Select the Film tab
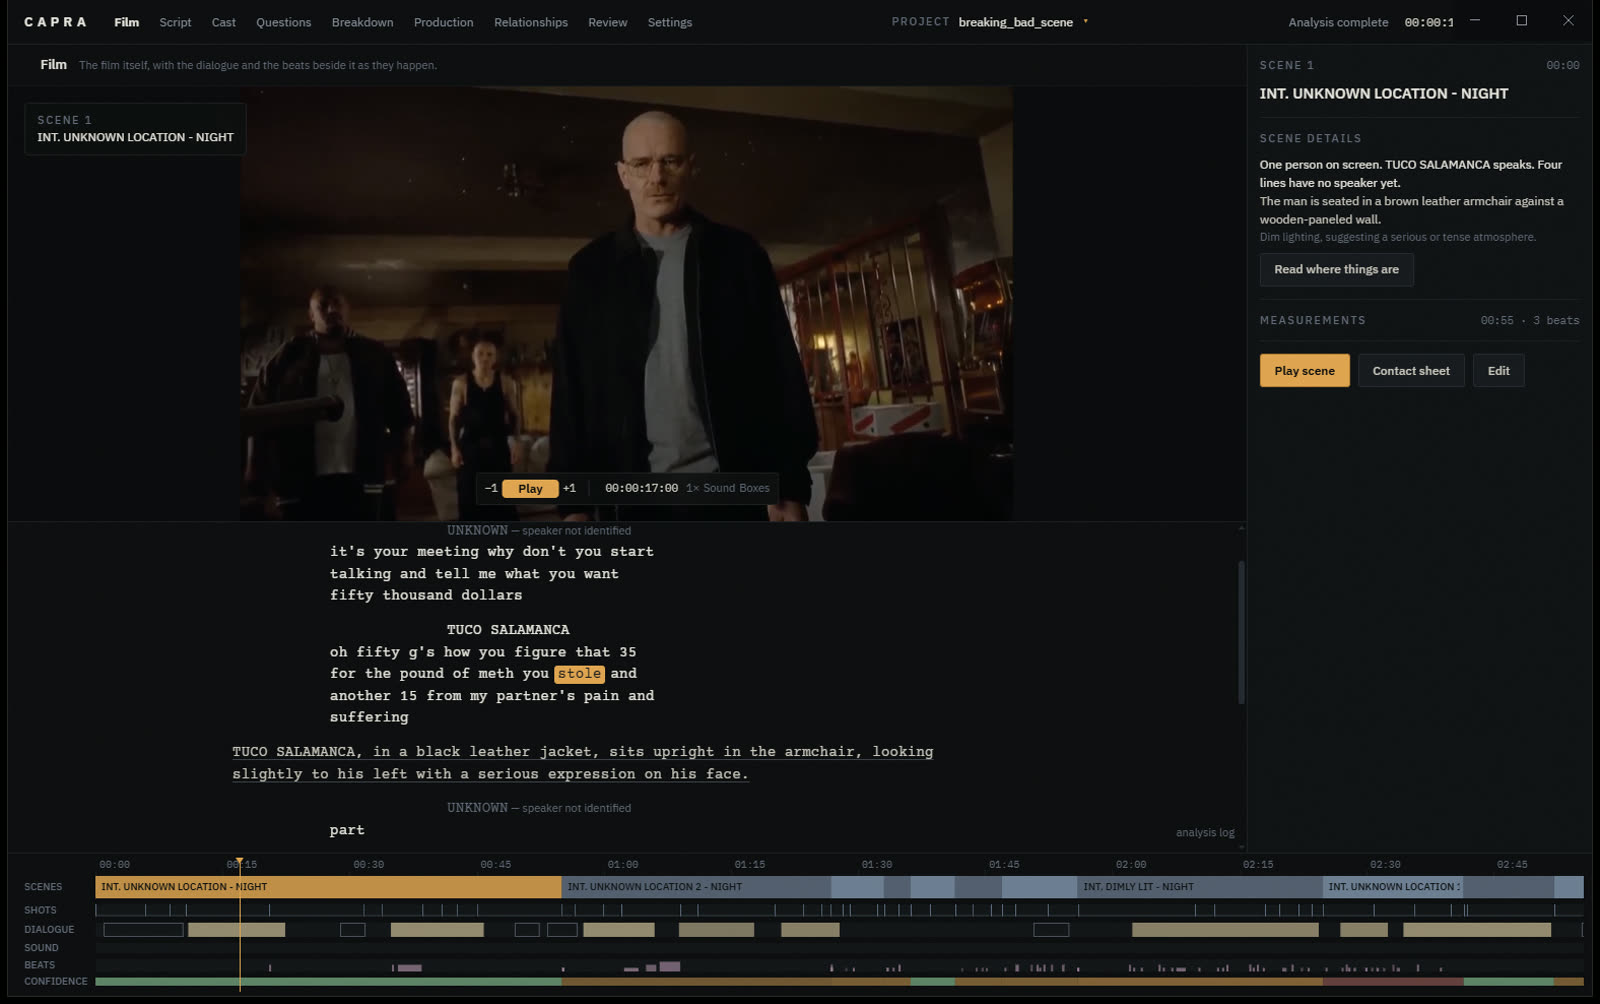 (126, 22)
